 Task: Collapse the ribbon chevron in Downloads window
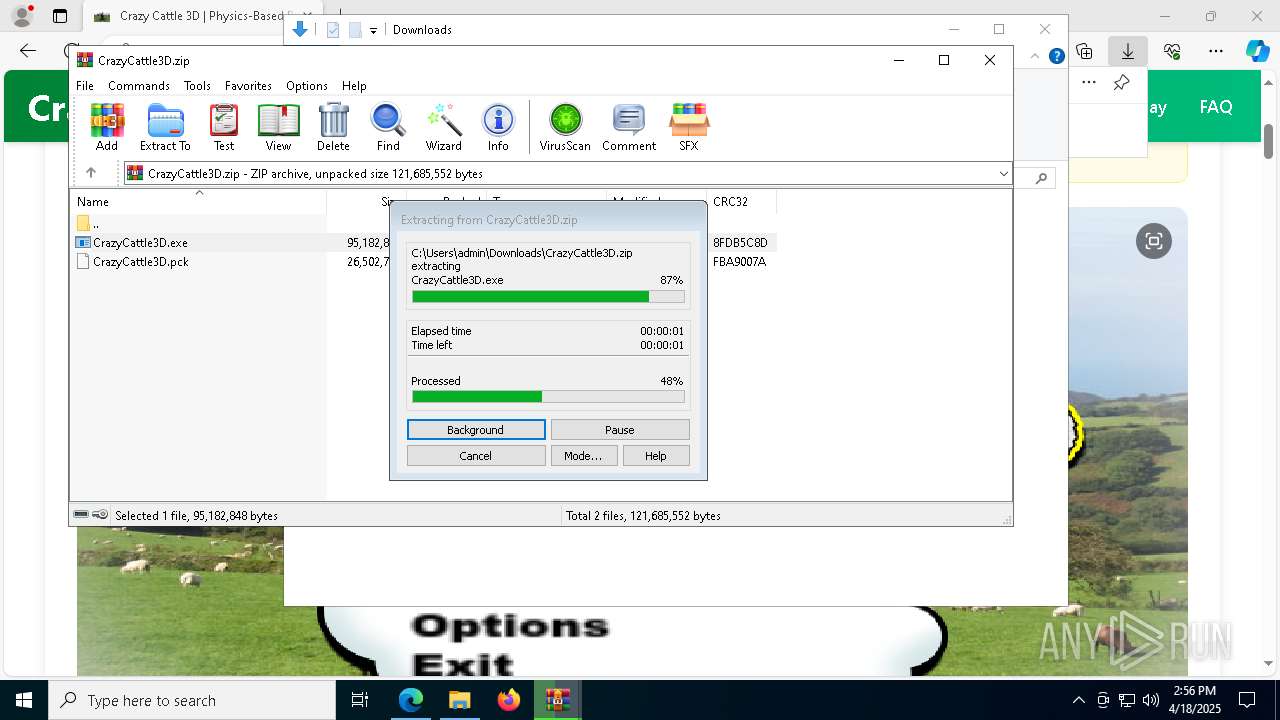coord(1036,56)
